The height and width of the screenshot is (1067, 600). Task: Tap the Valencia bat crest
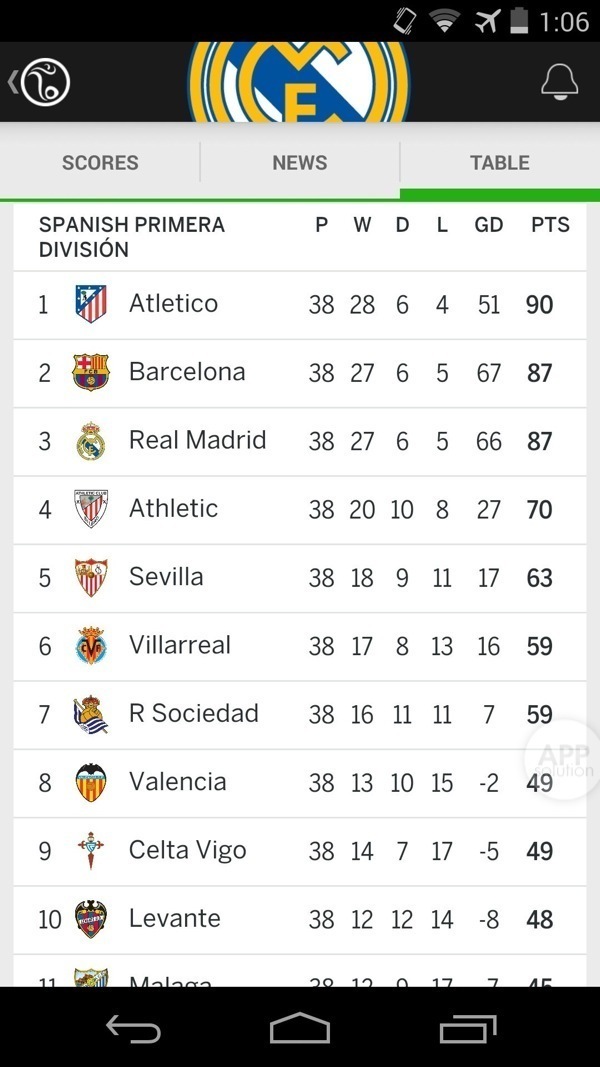pyautogui.click(x=91, y=782)
